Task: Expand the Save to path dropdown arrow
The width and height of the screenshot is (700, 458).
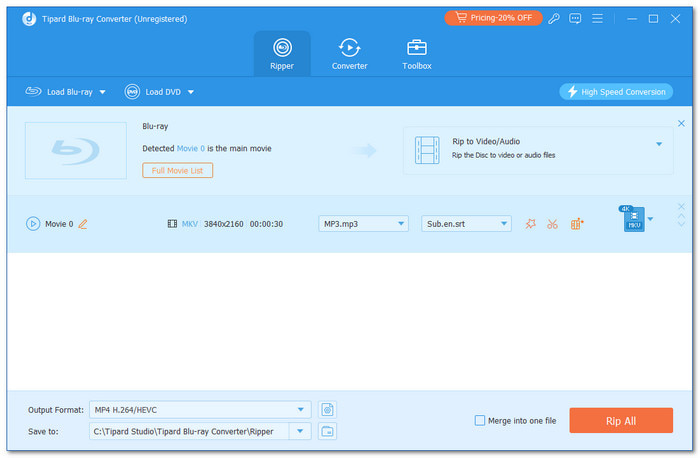Action: [x=300, y=432]
